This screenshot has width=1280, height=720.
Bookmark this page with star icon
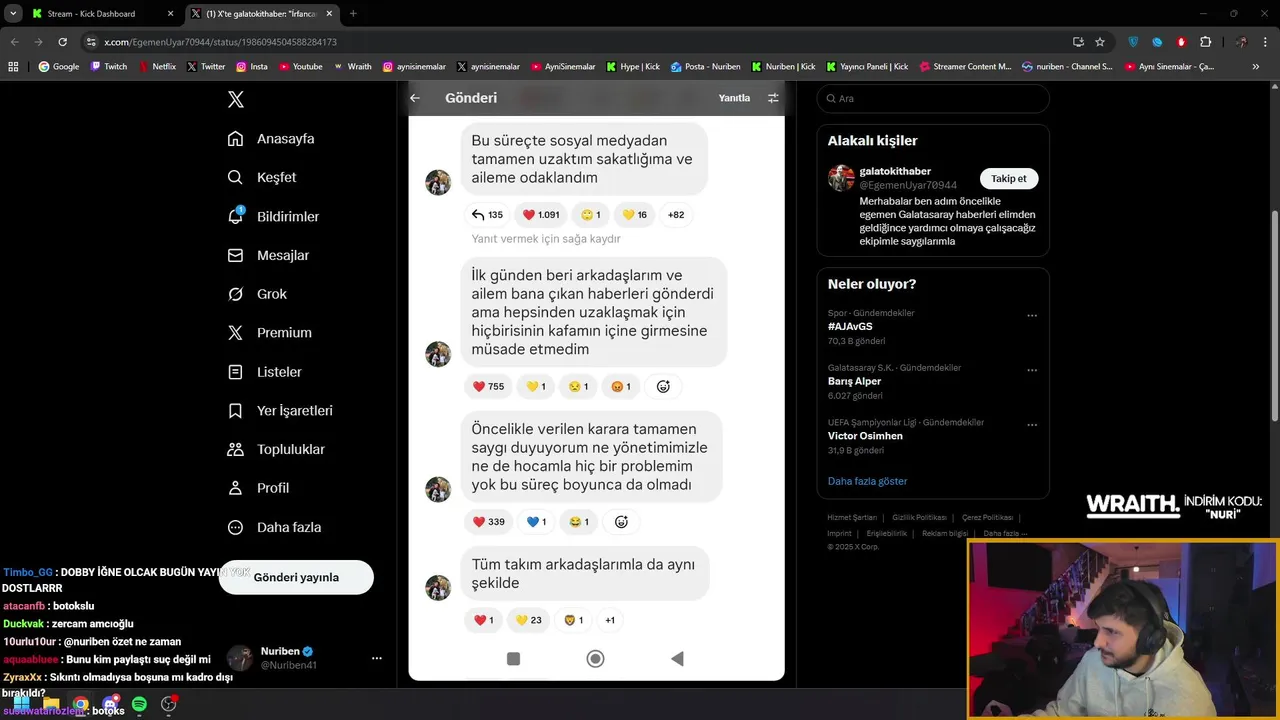click(x=1100, y=42)
